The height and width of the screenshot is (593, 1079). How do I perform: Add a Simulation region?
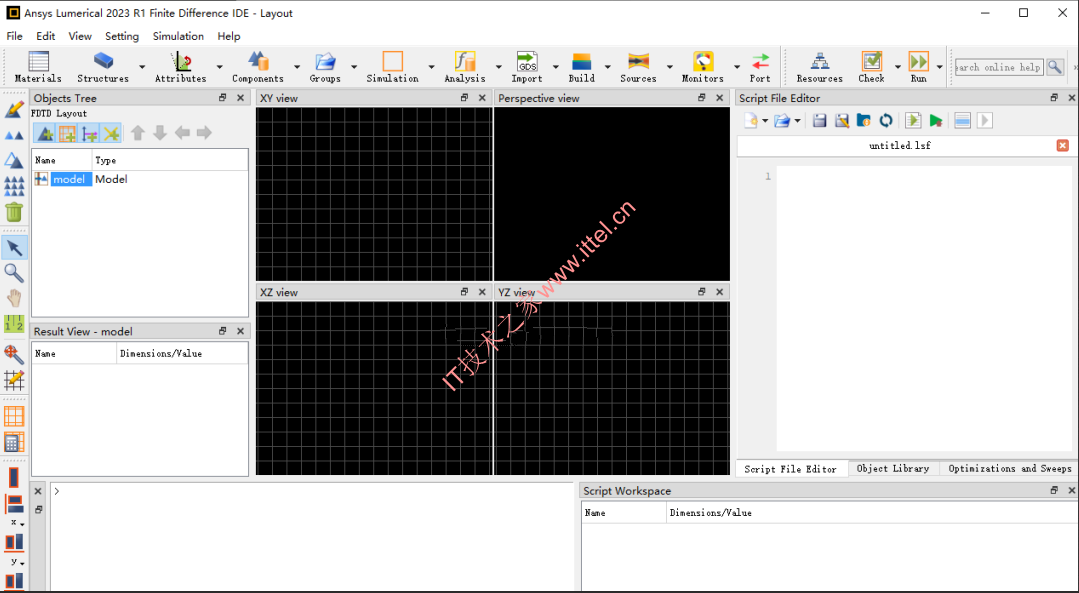(x=392, y=67)
